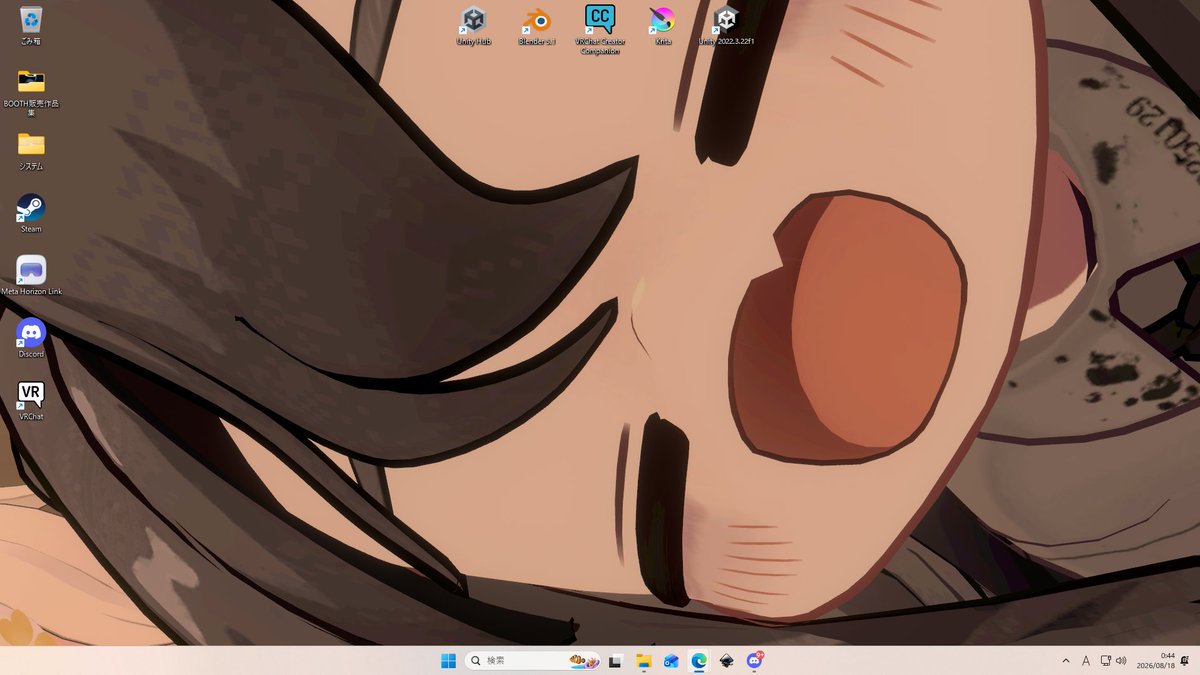Select the Discord desktop shortcut
The height and width of the screenshot is (675, 1200).
coord(31,337)
